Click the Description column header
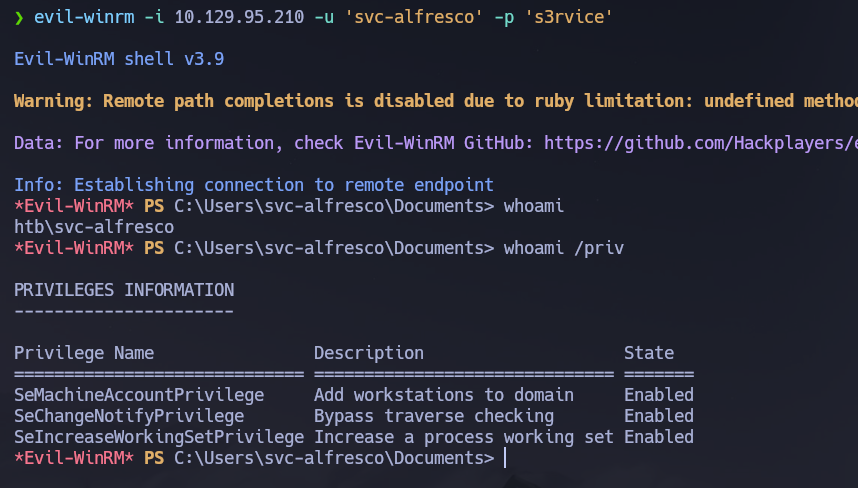The image size is (858, 488). coord(369,353)
